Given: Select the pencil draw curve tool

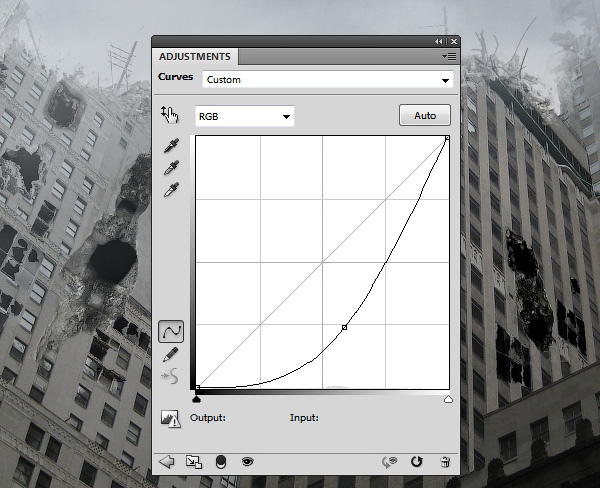Looking at the screenshot, I should [171, 354].
